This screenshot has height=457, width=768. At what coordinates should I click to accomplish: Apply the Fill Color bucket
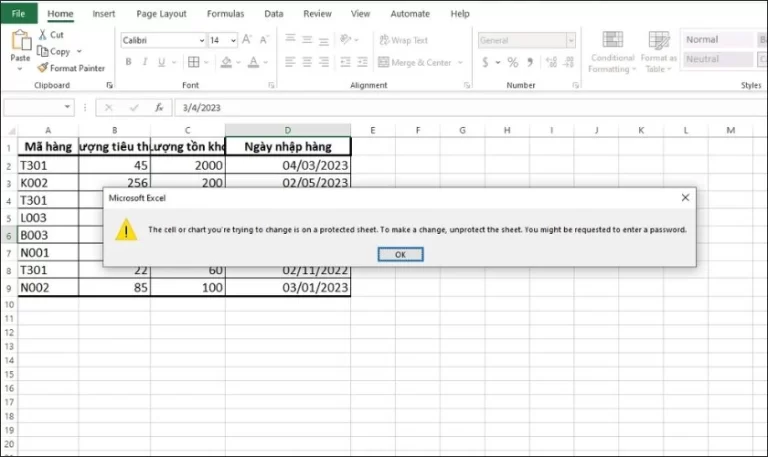226,62
